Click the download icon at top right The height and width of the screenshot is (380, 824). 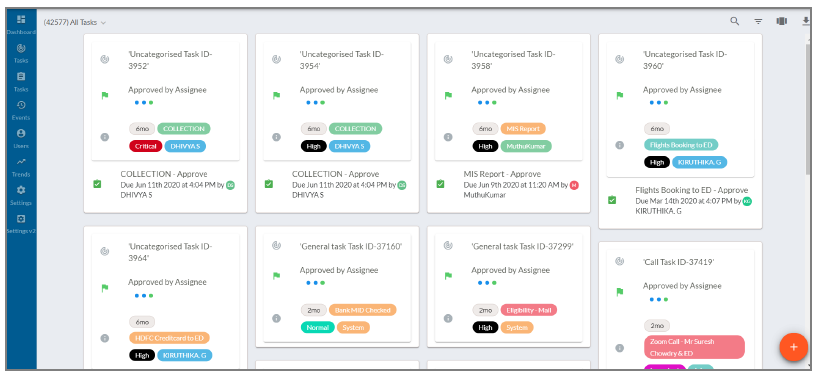[806, 22]
